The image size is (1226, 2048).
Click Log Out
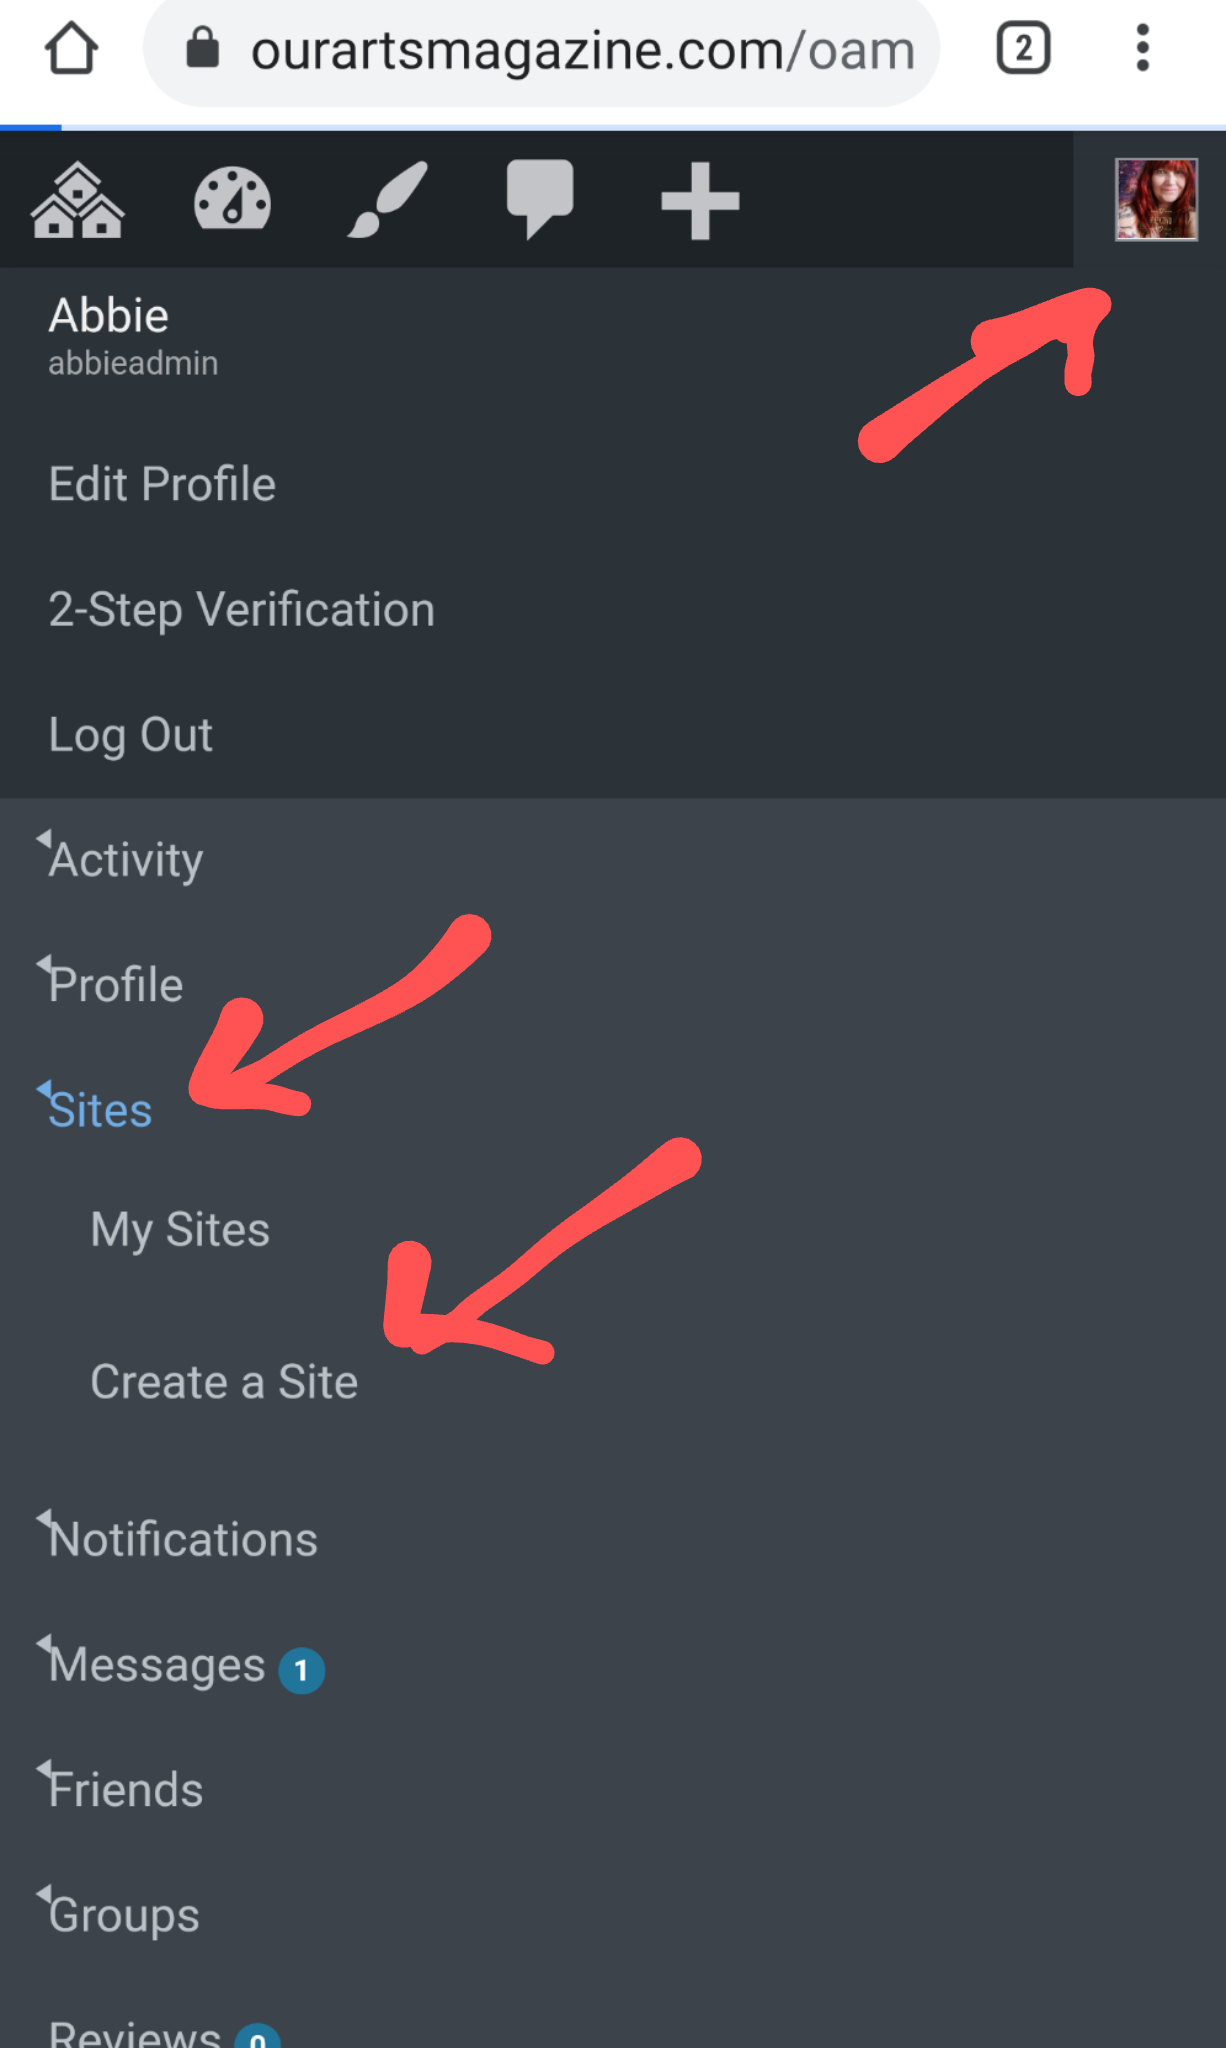point(131,736)
